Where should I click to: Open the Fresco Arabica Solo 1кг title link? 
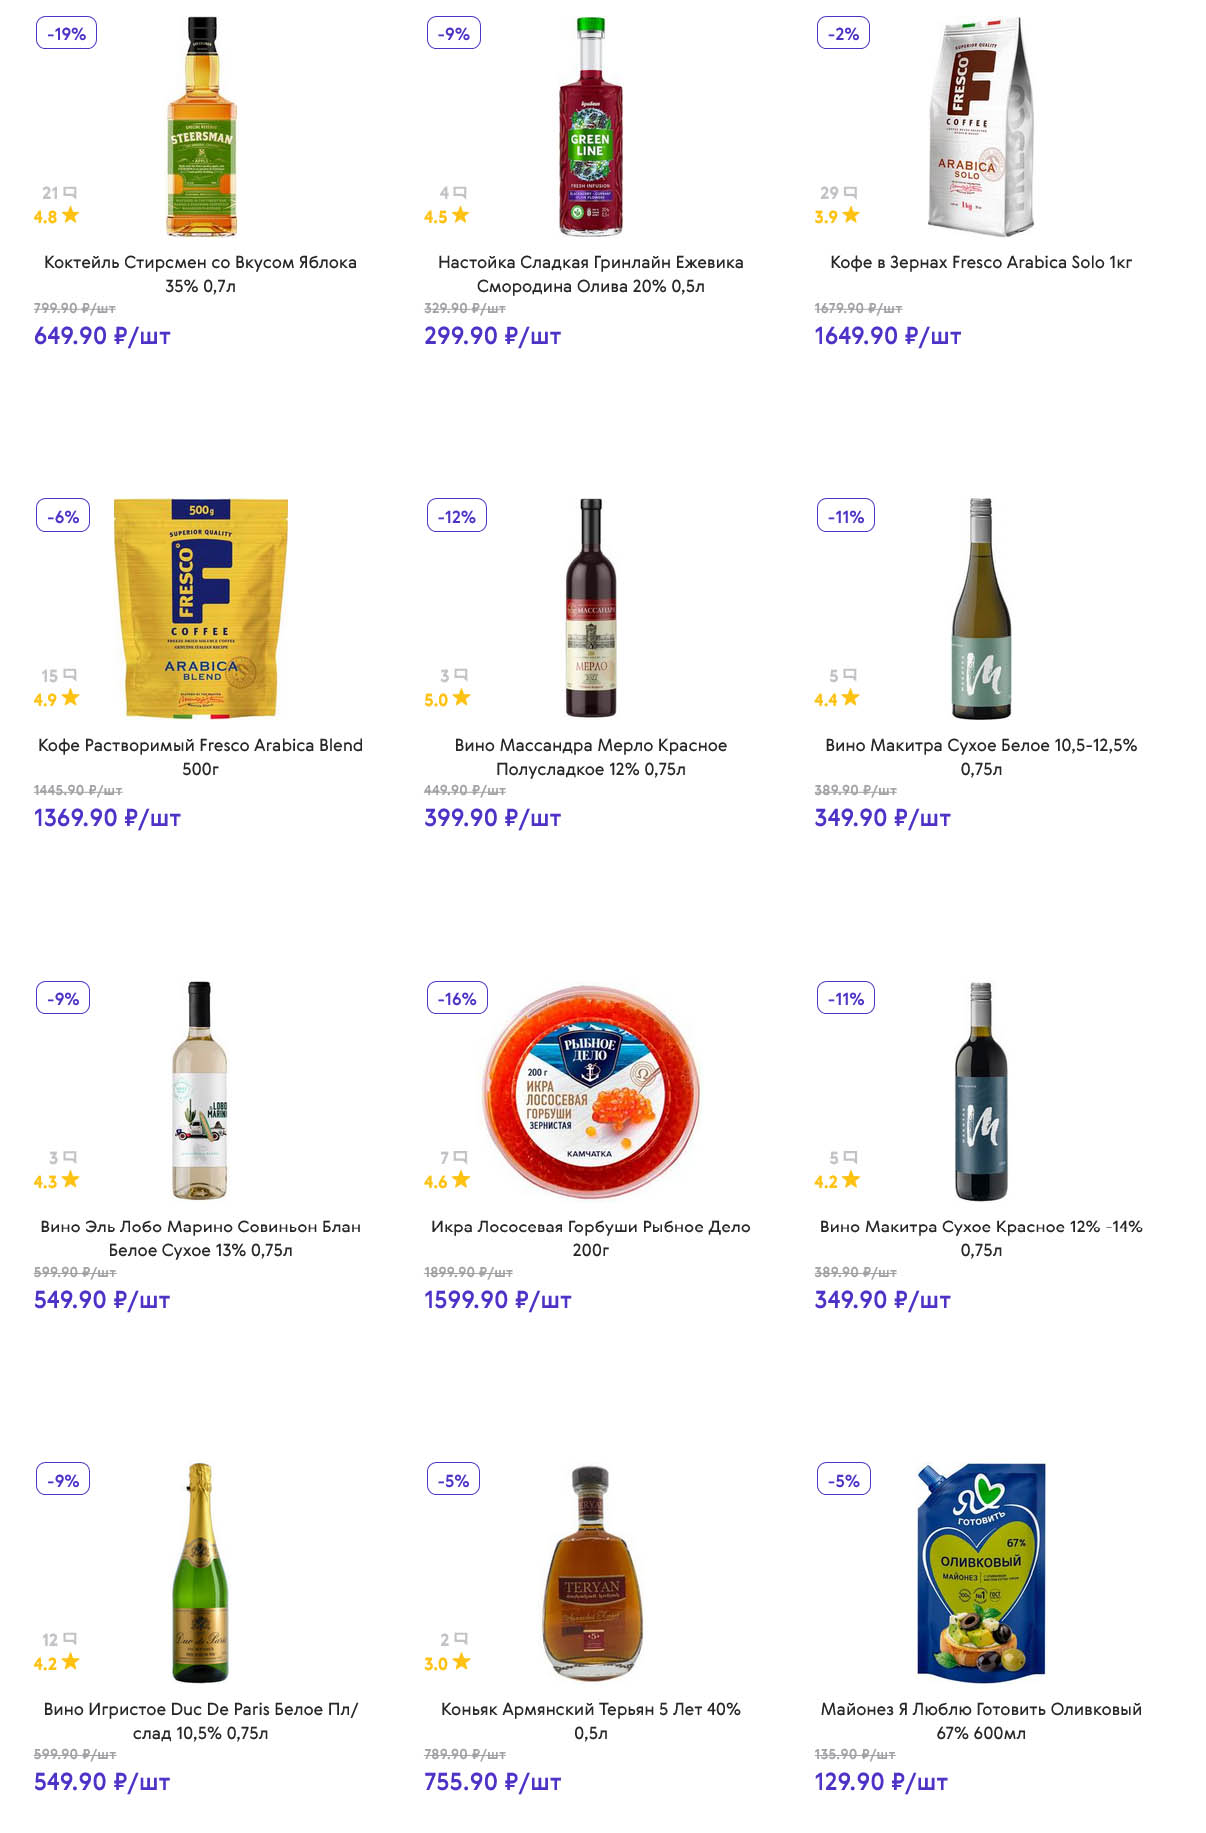pyautogui.click(x=981, y=263)
